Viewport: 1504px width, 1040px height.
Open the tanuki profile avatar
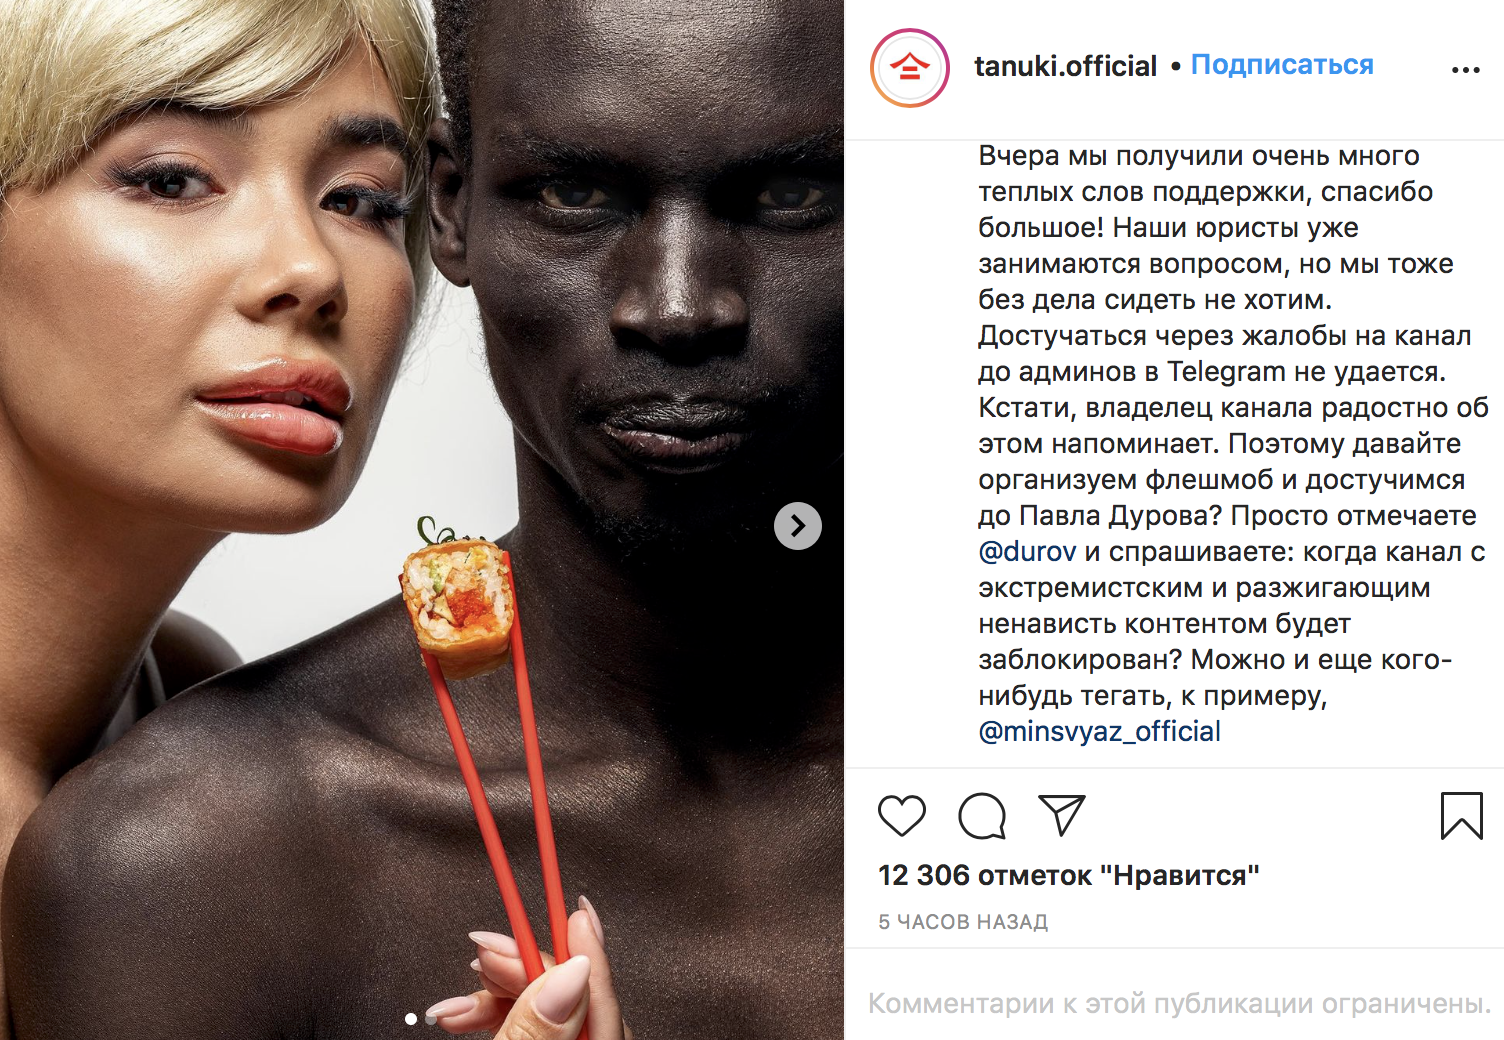coord(910,68)
